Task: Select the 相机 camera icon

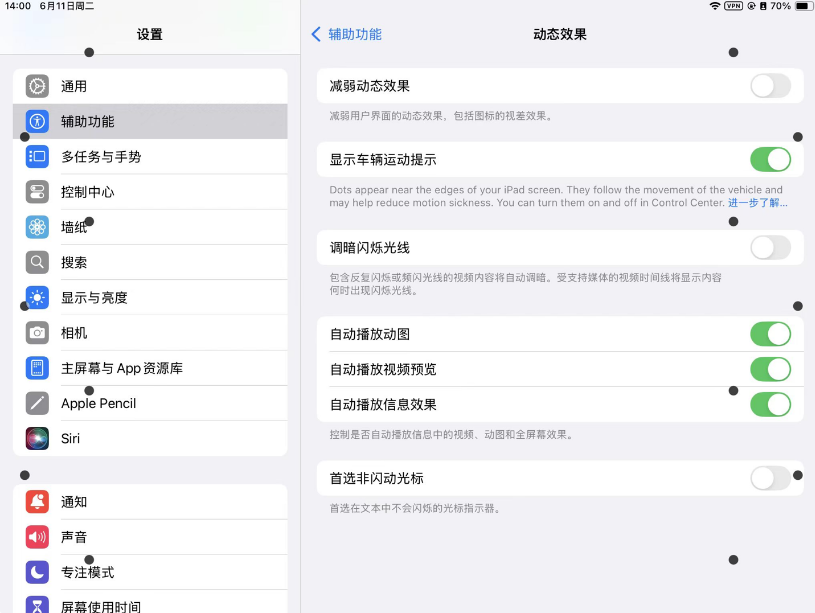Action: point(37,332)
